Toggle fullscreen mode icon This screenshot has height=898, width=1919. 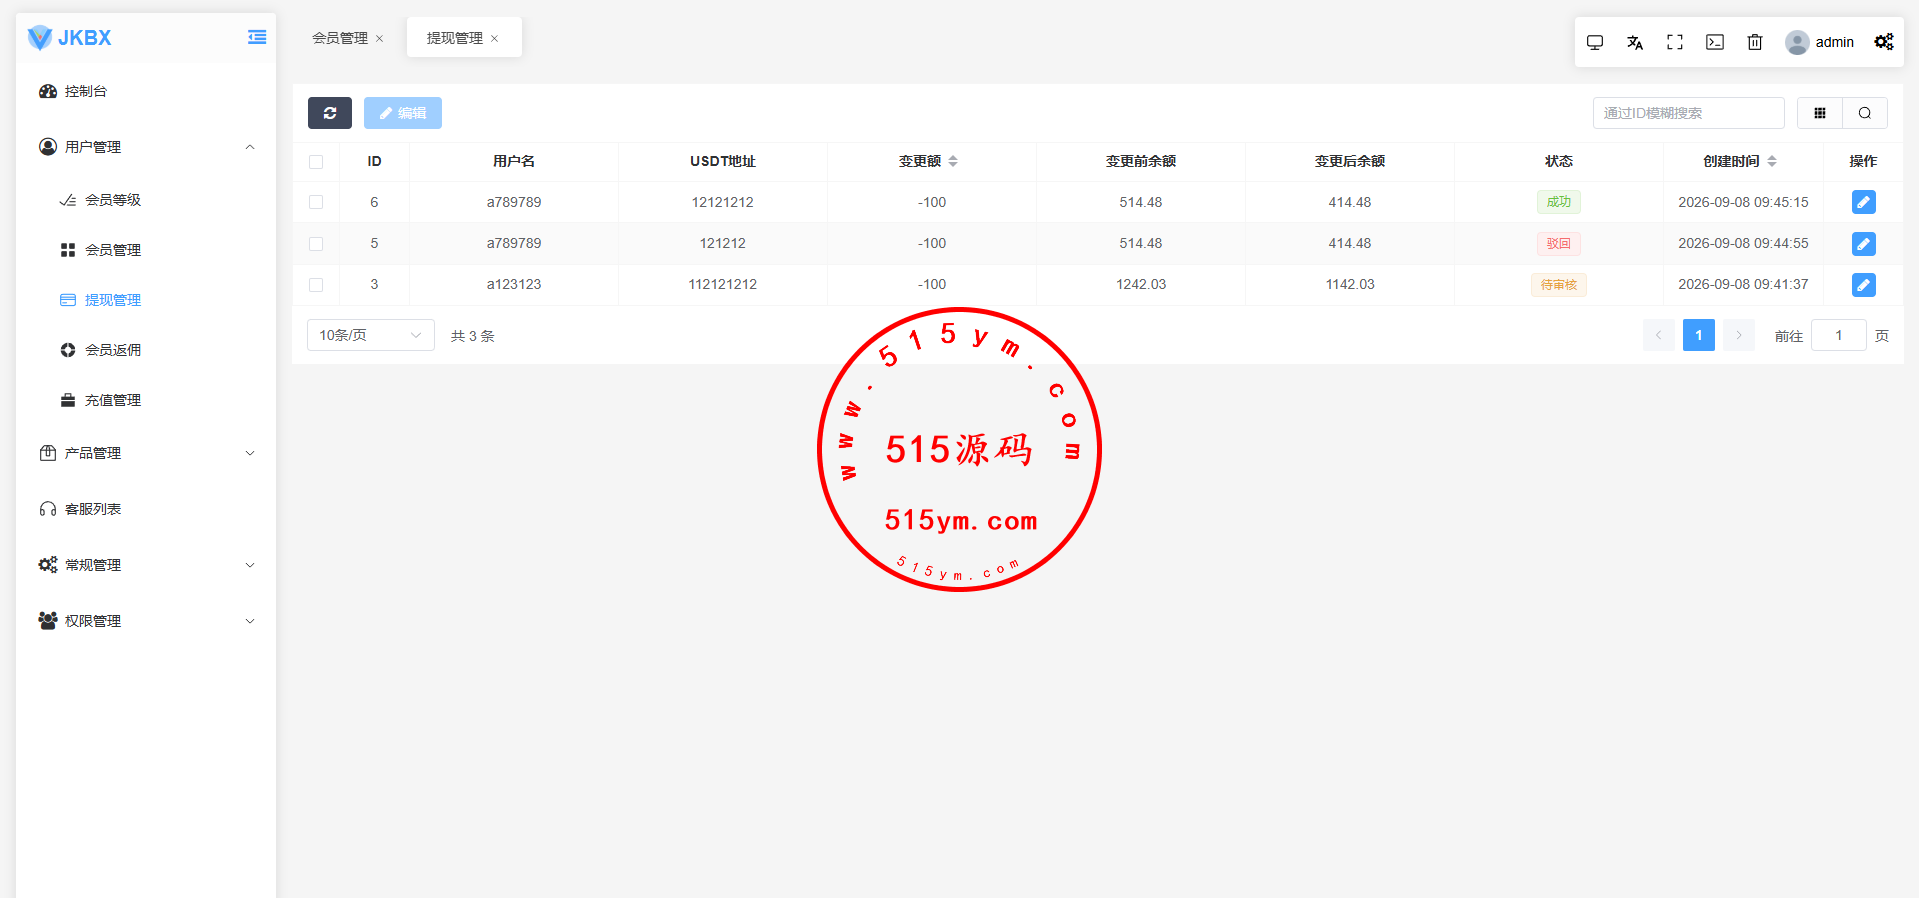click(x=1675, y=42)
